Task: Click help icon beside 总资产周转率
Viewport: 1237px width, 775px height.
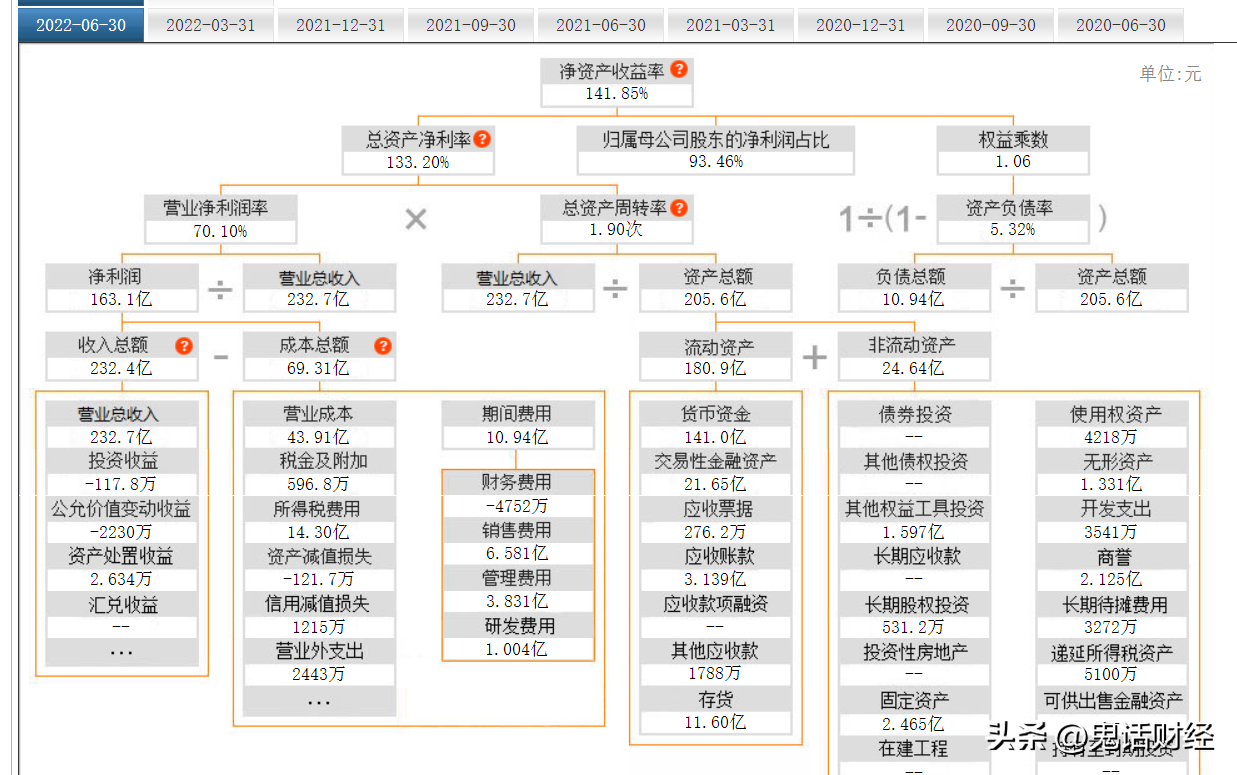Action: pyautogui.click(x=679, y=208)
